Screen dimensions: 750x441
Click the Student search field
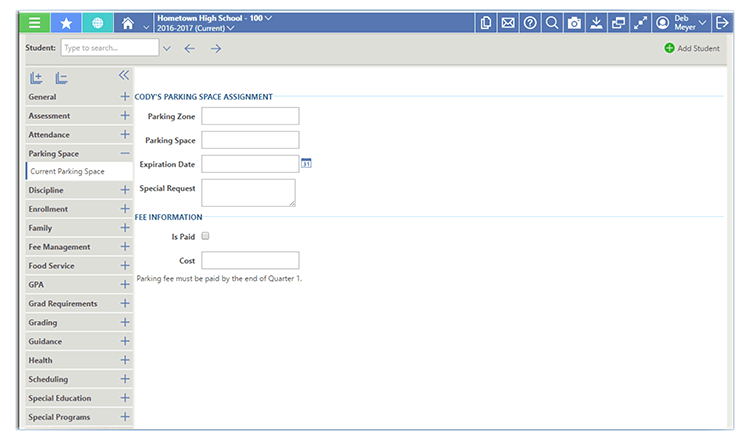tap(110, 48)
